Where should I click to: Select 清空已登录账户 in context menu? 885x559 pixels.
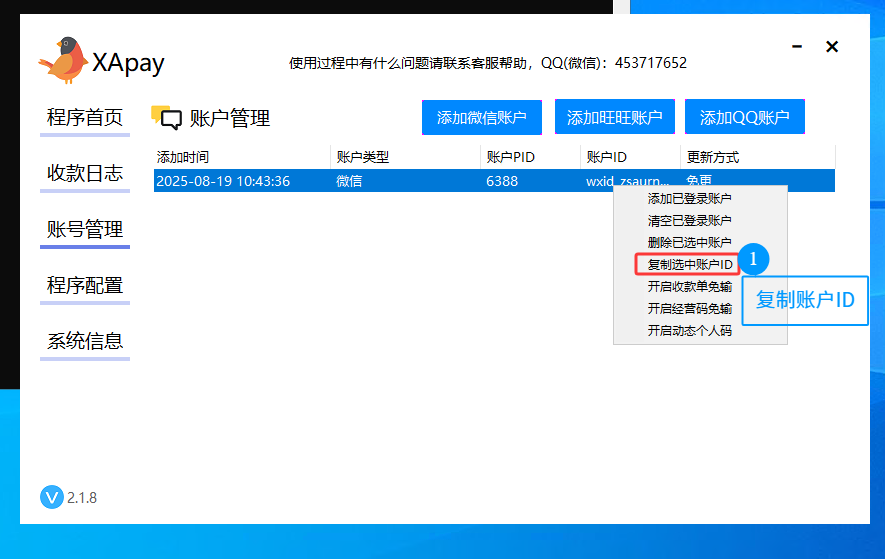[x=689, y=221]
